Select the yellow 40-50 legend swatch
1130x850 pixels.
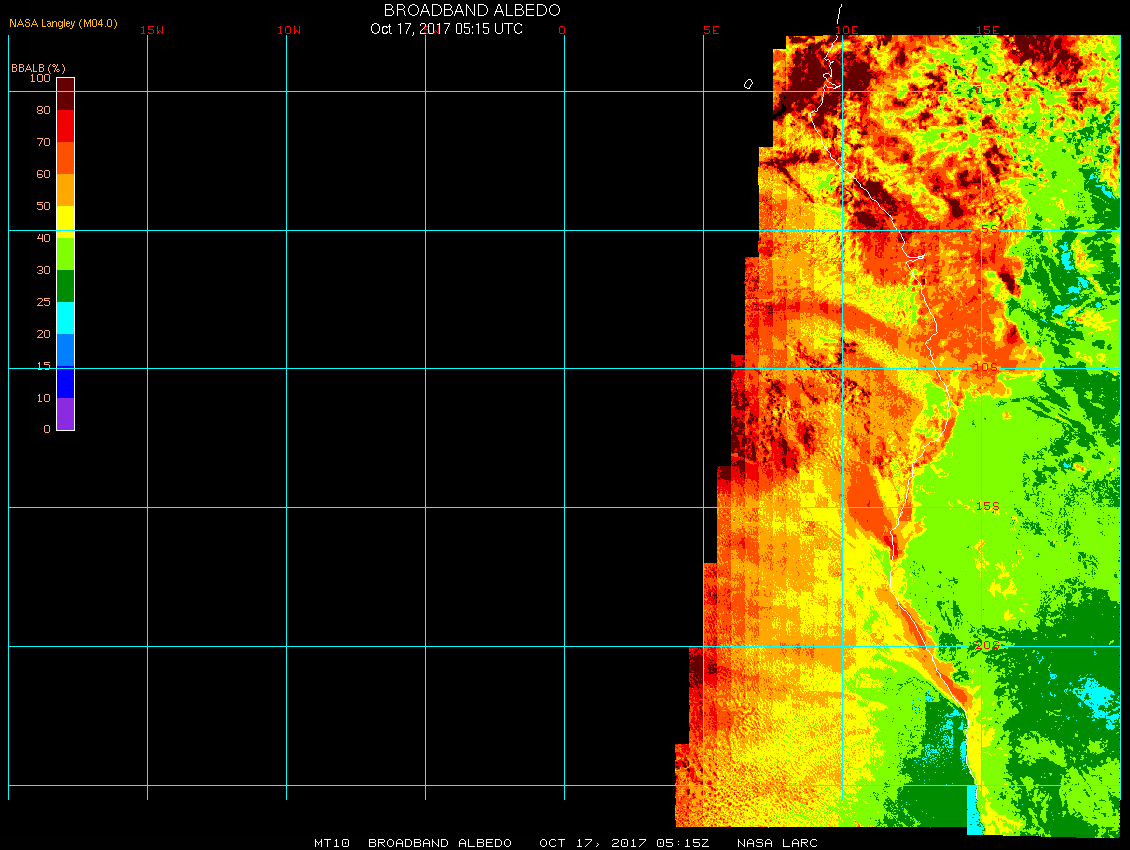coord(66,222)
